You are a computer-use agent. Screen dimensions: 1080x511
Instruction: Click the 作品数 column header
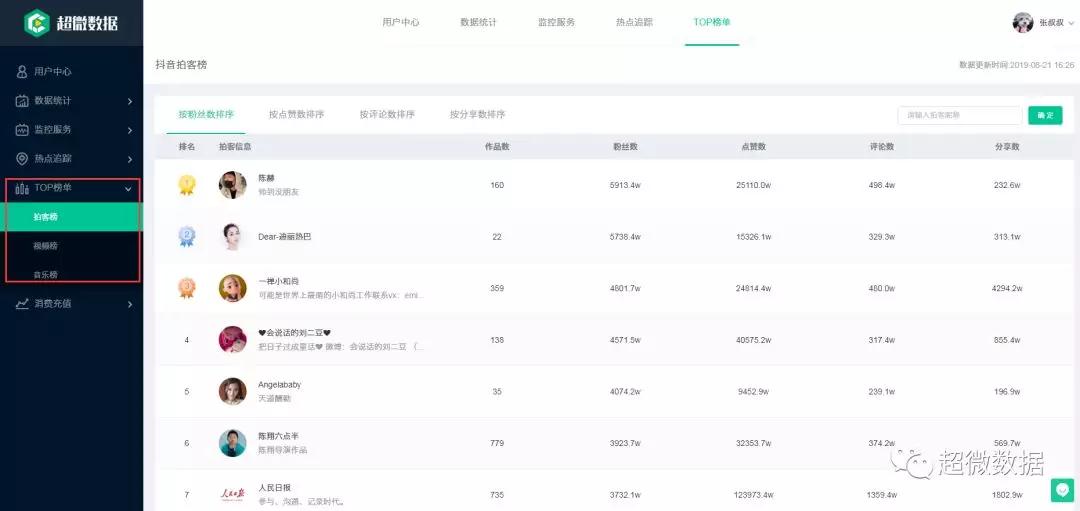point(497,147)
